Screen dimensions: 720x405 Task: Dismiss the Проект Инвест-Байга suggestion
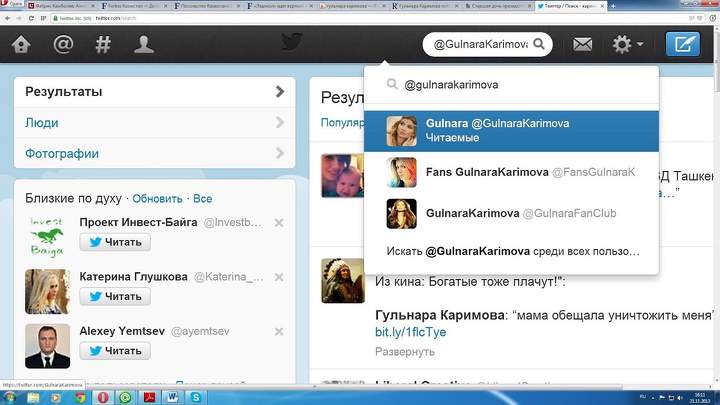coord(279,223)
